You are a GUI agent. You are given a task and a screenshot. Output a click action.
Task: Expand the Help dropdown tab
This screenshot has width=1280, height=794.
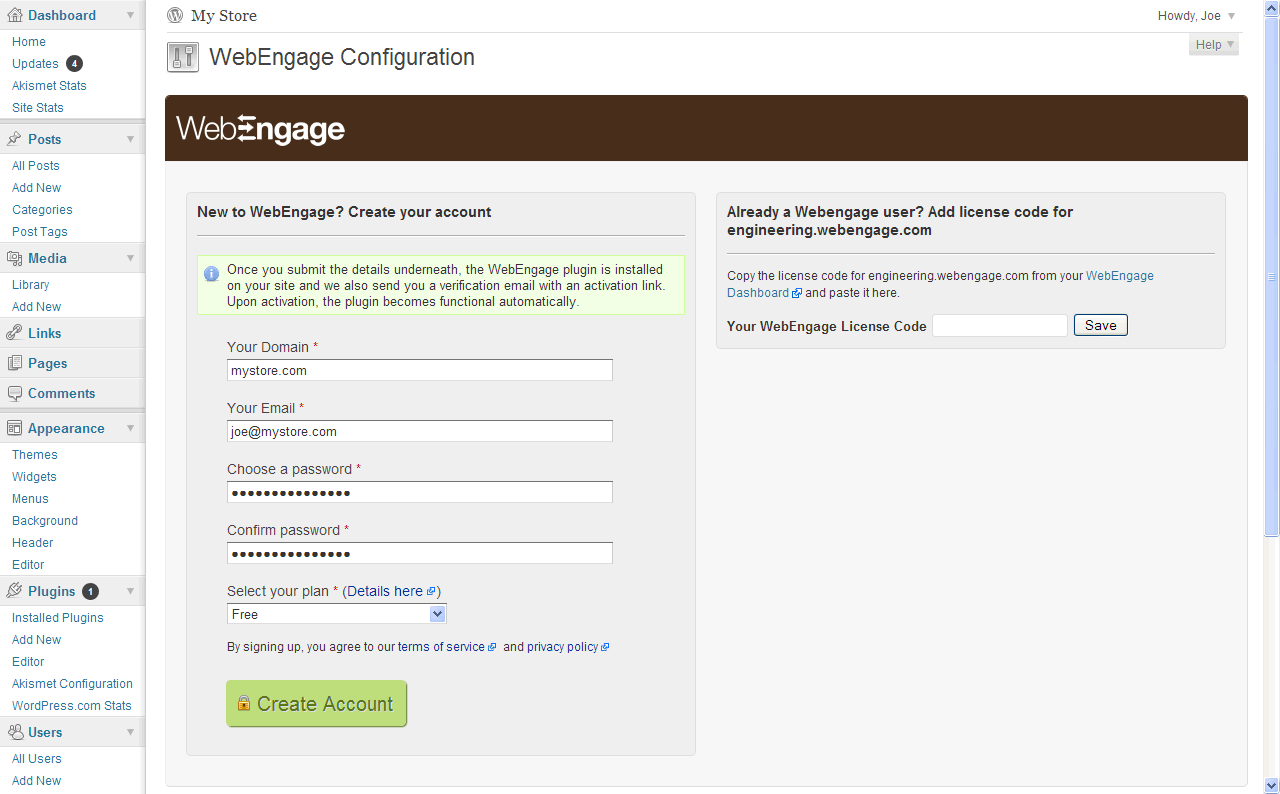click(x=1214, y=45)
